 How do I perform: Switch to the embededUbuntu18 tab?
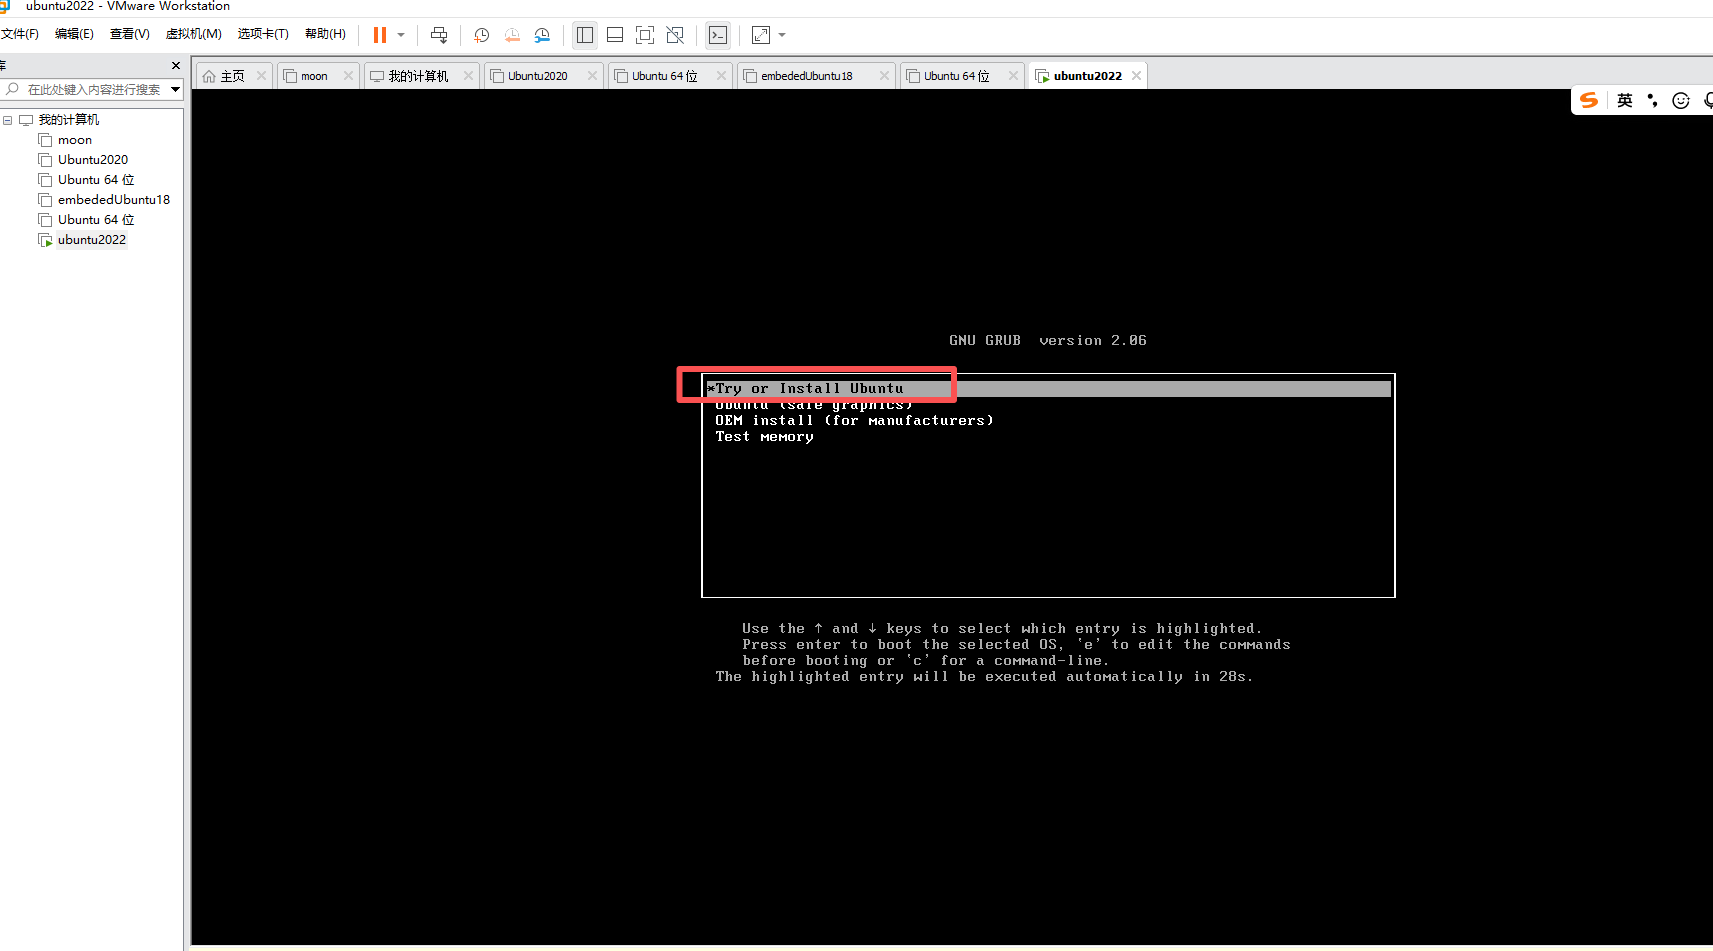click(x=814, y=76)
